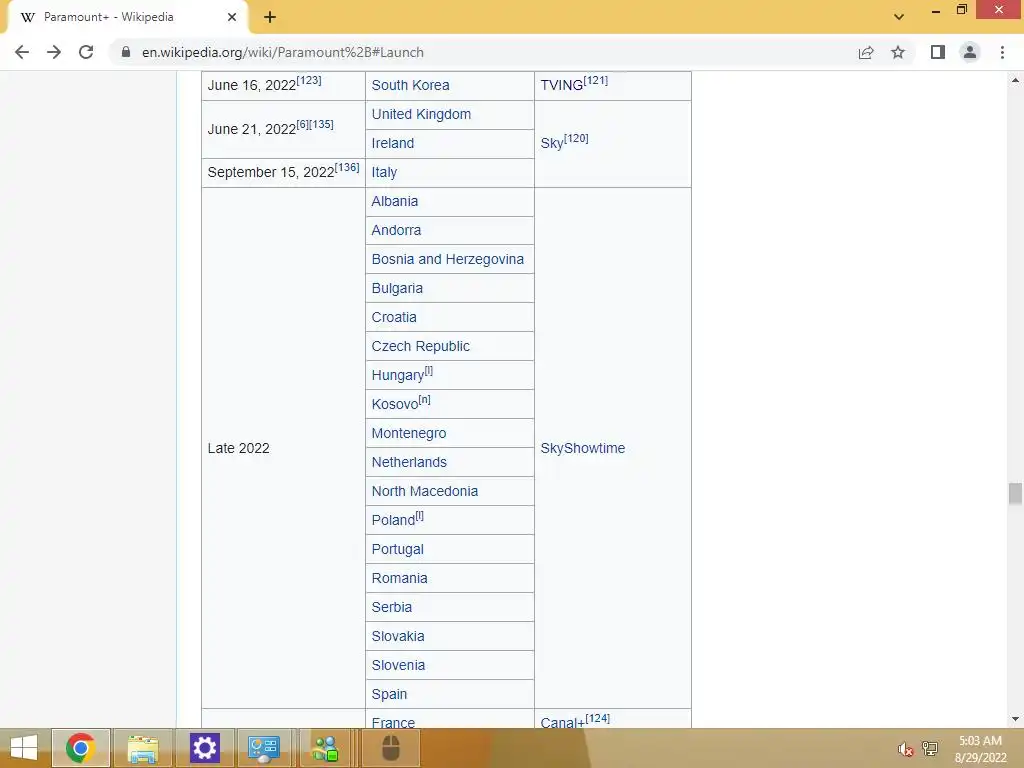This screenshot has width=1024, height=768.
Task: Reload the Wikipedia page
Action: coord(86,52)
